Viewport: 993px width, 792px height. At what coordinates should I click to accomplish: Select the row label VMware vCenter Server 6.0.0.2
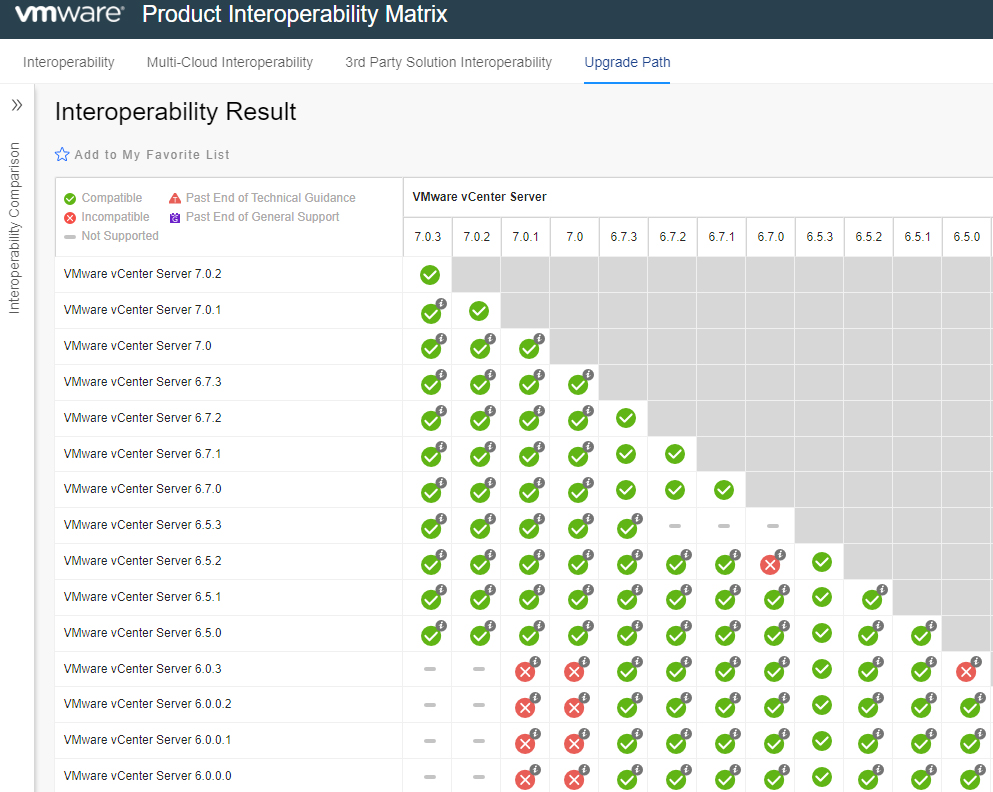(148, 704)
